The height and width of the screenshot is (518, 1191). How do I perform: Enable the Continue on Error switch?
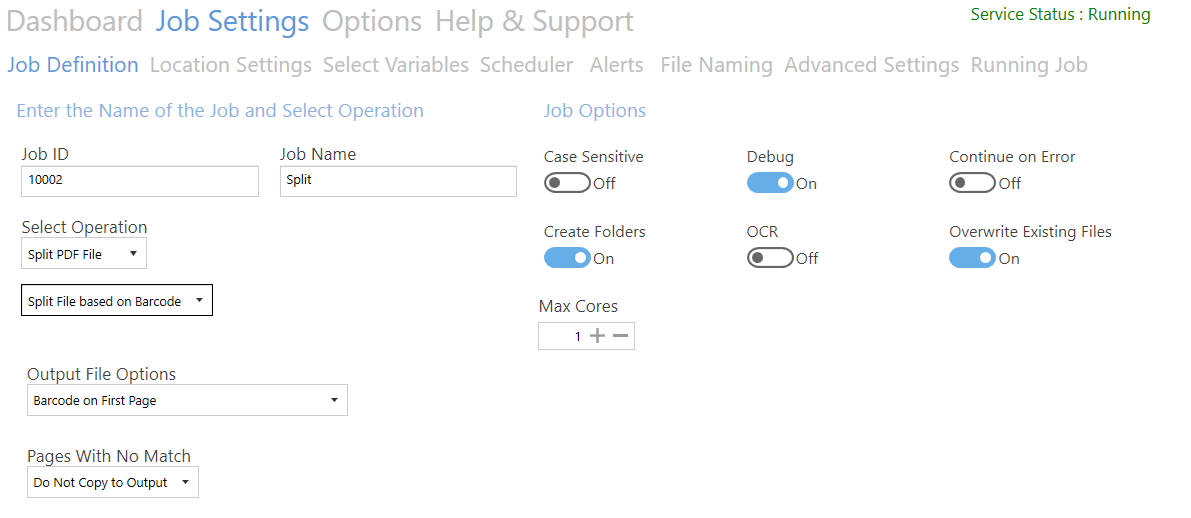(972, 183)
